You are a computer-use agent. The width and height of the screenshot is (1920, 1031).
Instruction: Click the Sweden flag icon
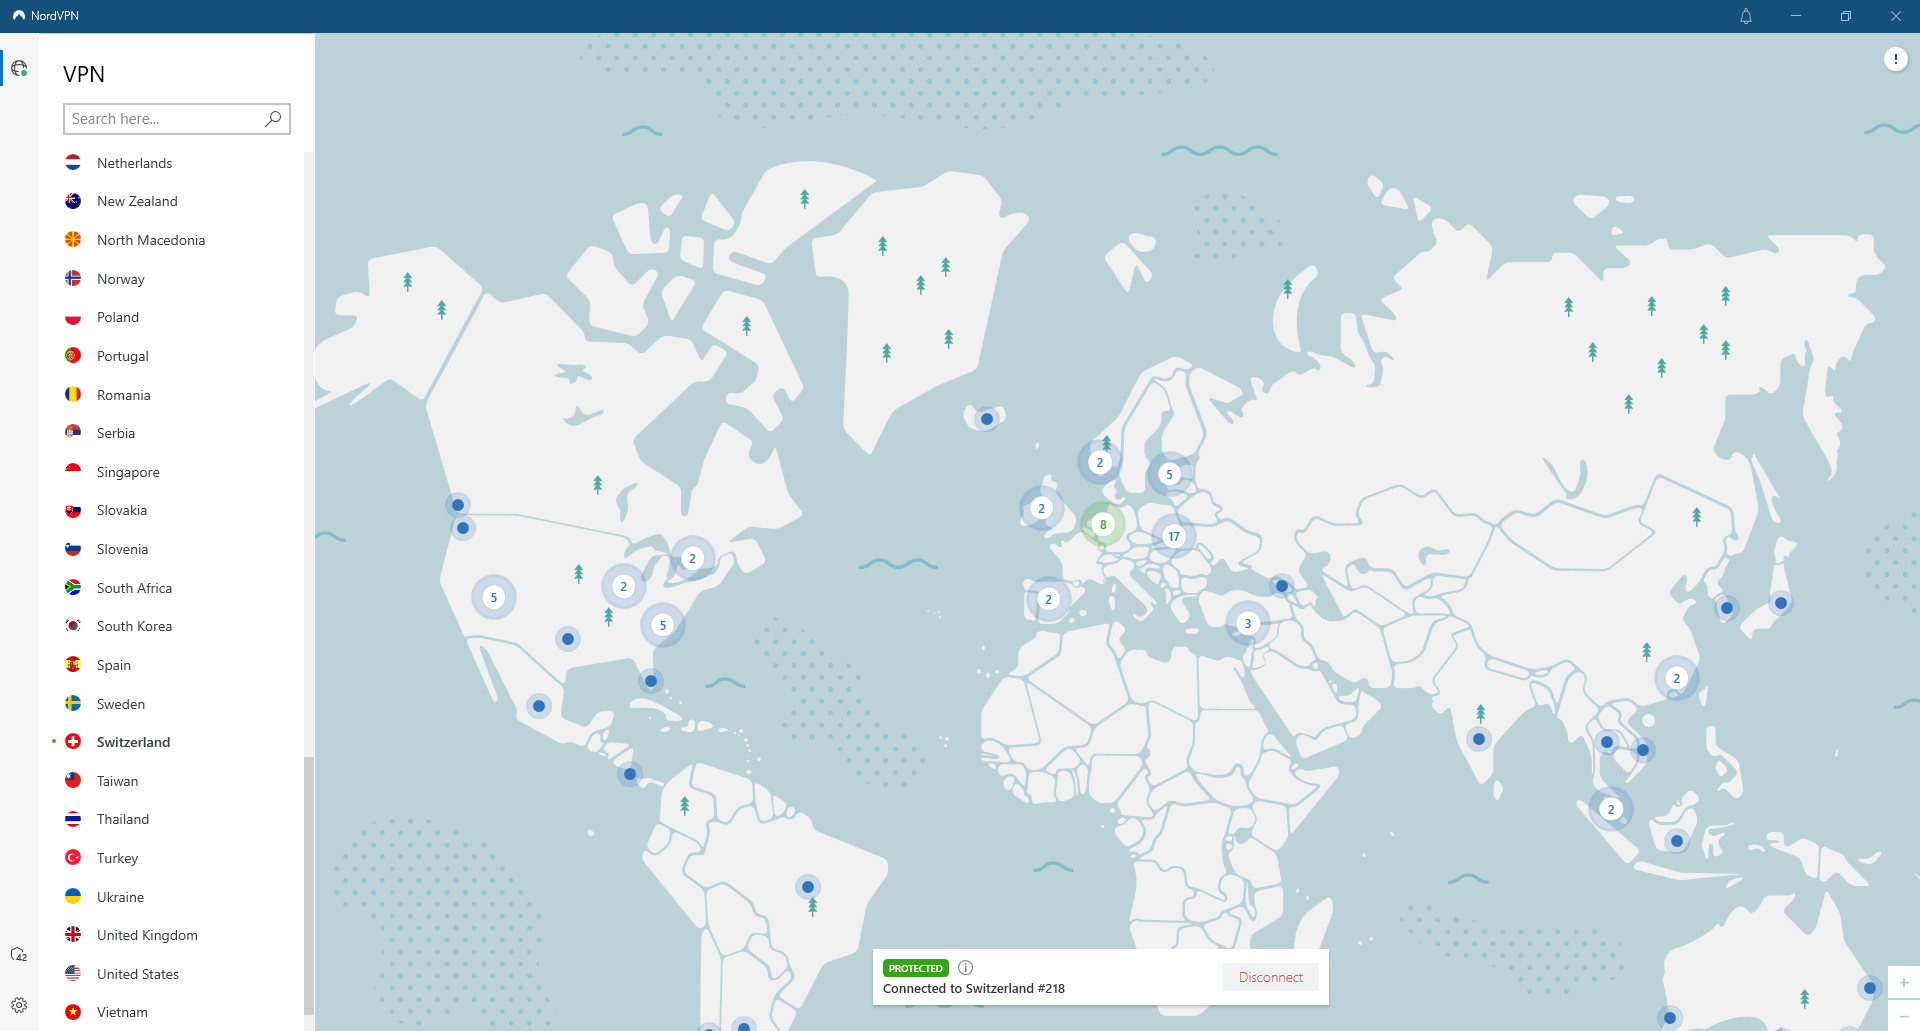point(73,704)
